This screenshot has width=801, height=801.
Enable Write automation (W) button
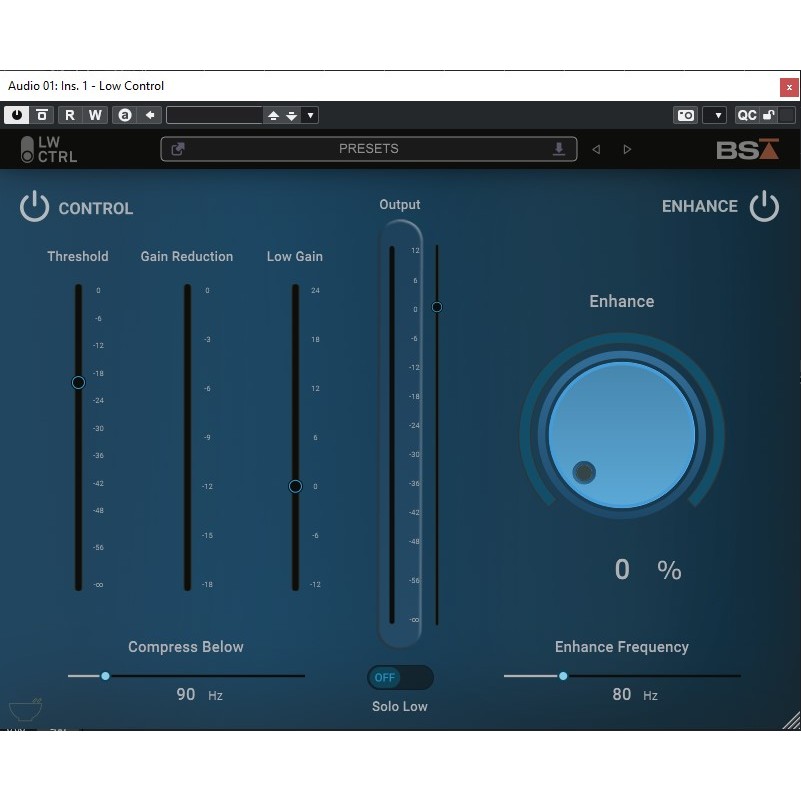95,115
